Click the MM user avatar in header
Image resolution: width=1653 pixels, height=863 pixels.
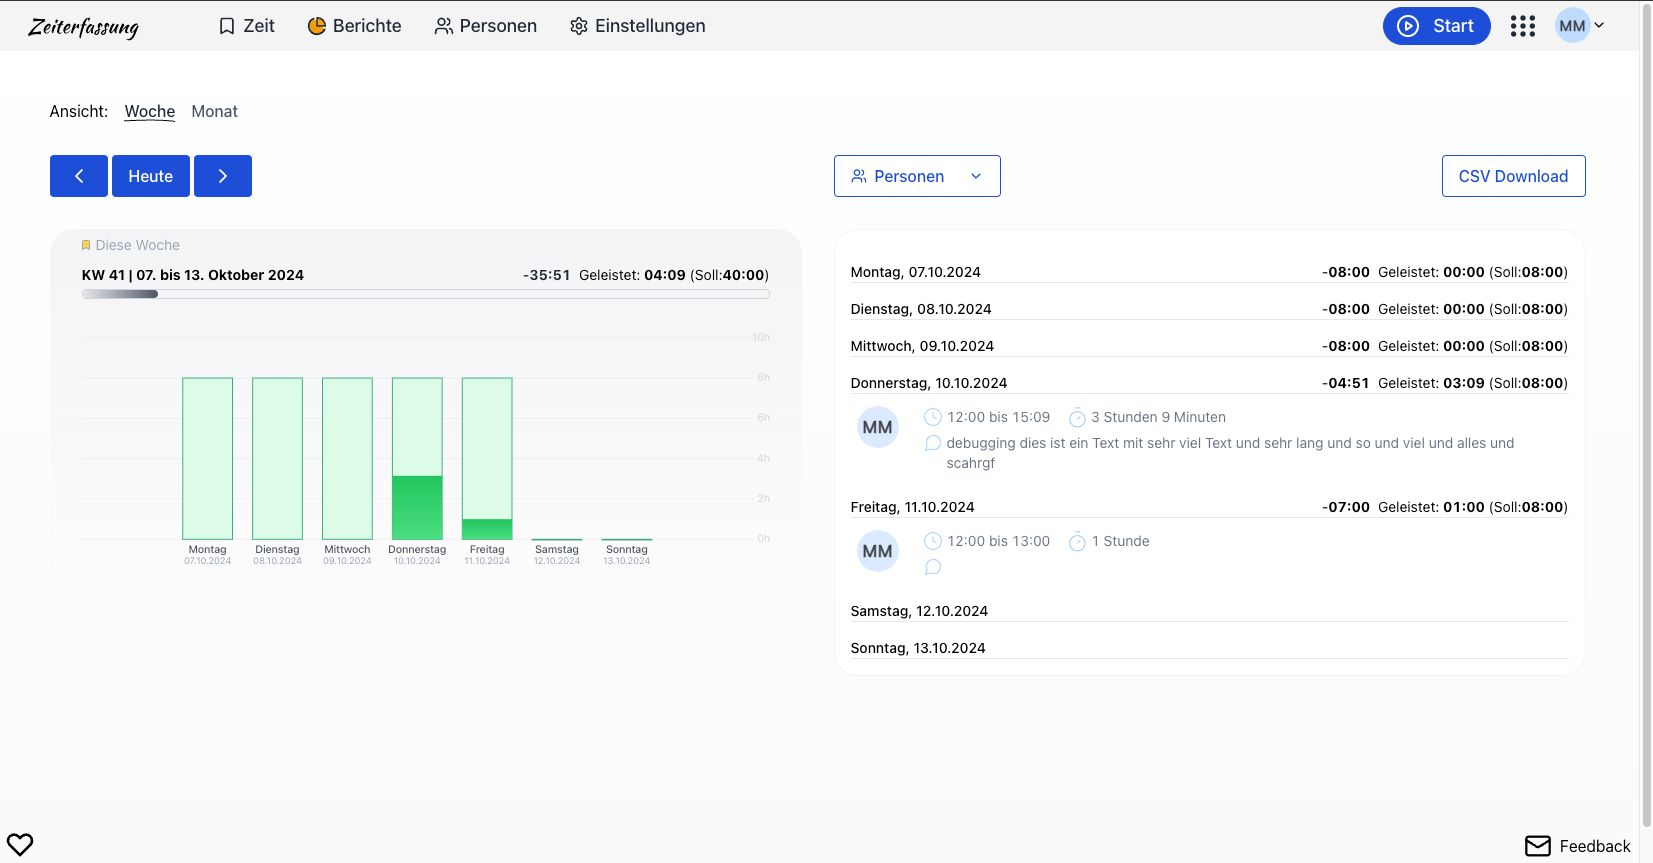1572,26
